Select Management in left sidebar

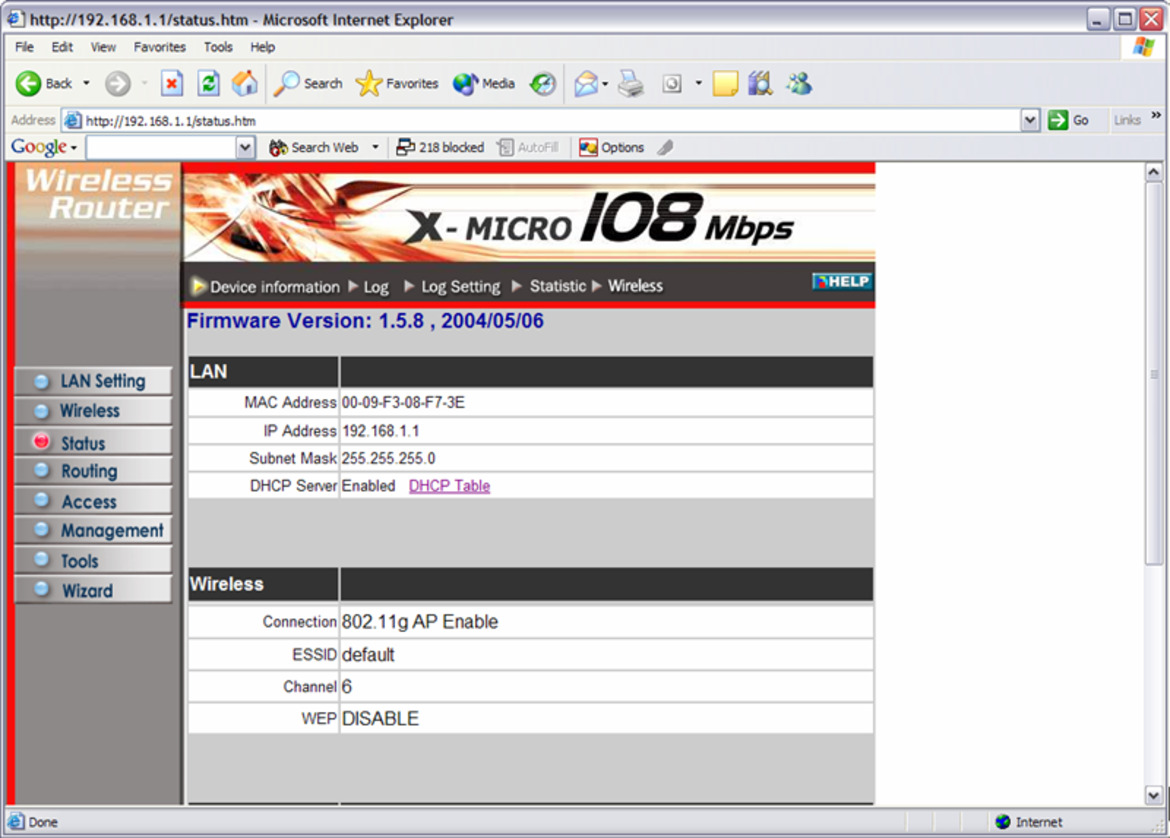click(93, 531)
